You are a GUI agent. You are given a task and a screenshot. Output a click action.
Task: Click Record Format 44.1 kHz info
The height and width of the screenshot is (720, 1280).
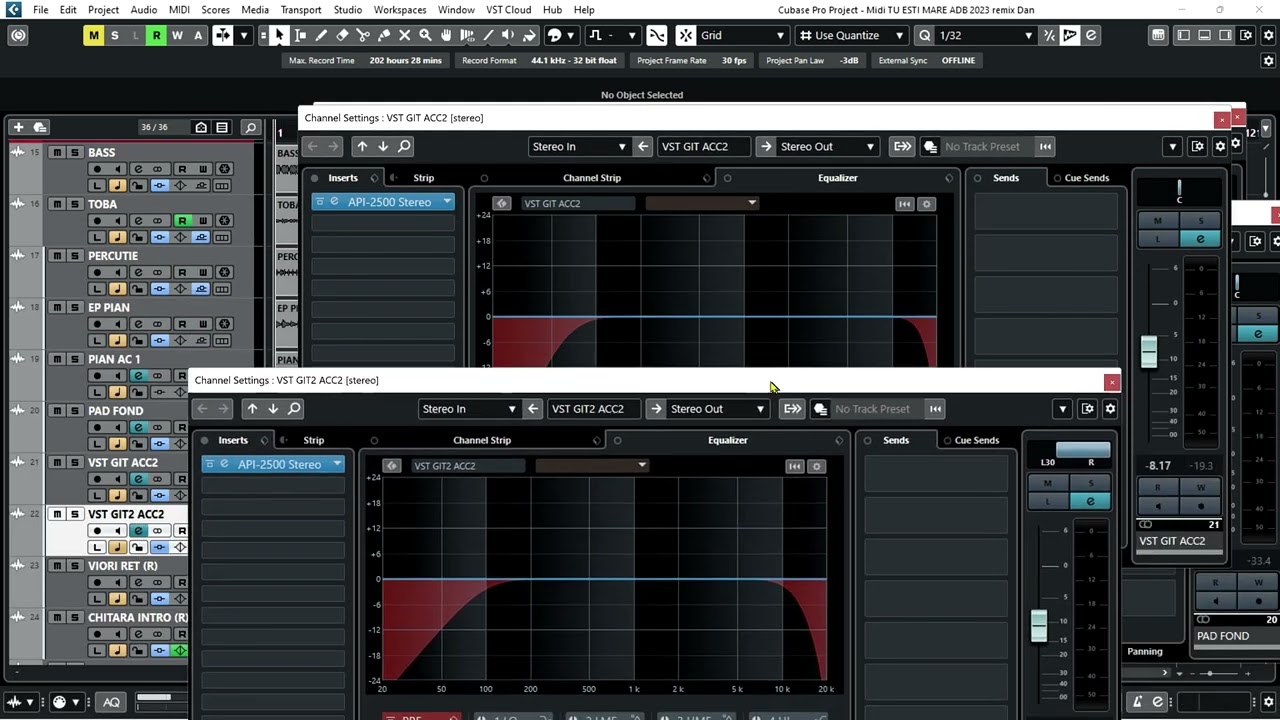(539, 60)
